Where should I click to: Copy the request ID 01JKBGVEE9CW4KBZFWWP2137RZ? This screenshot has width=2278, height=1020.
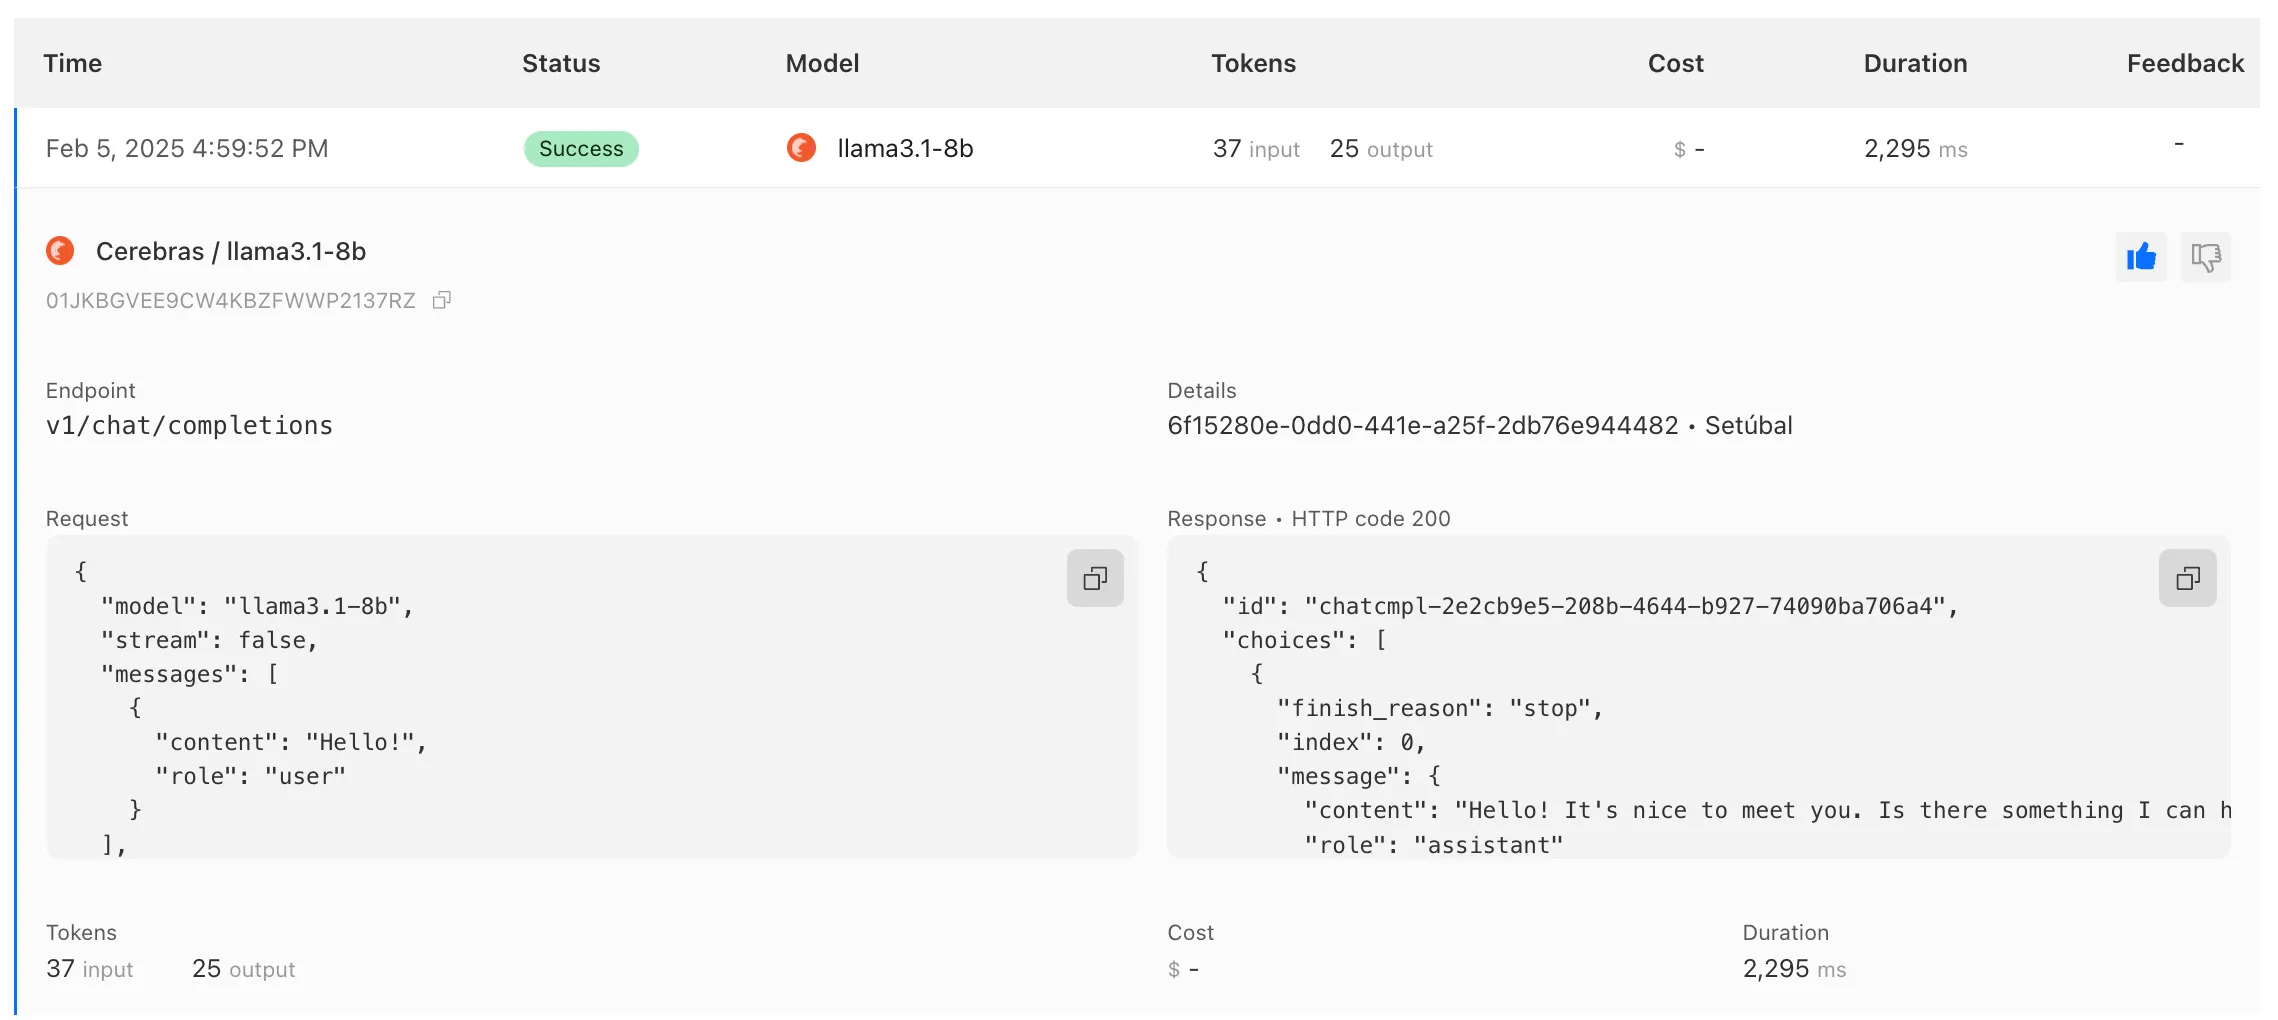[x=443, y=300]
